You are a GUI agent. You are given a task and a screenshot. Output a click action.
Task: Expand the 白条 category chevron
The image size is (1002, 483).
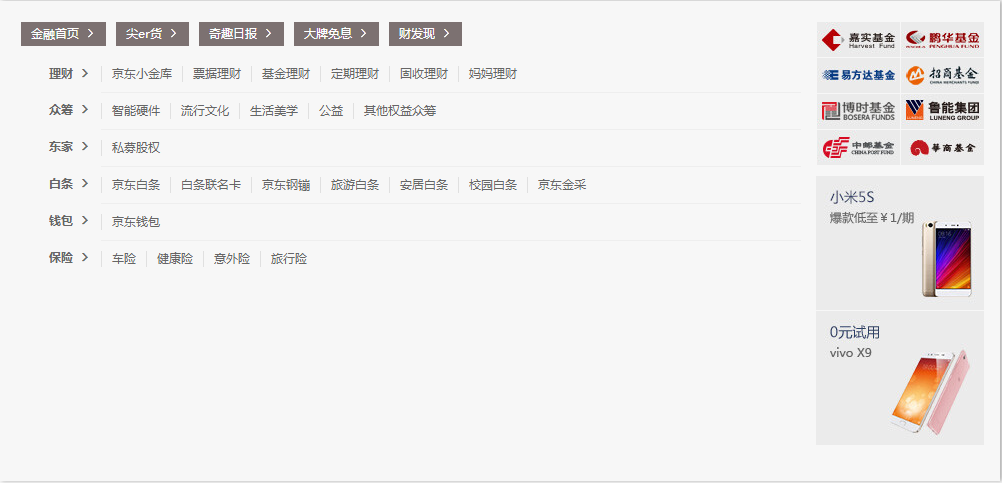[x=84, y=184]
